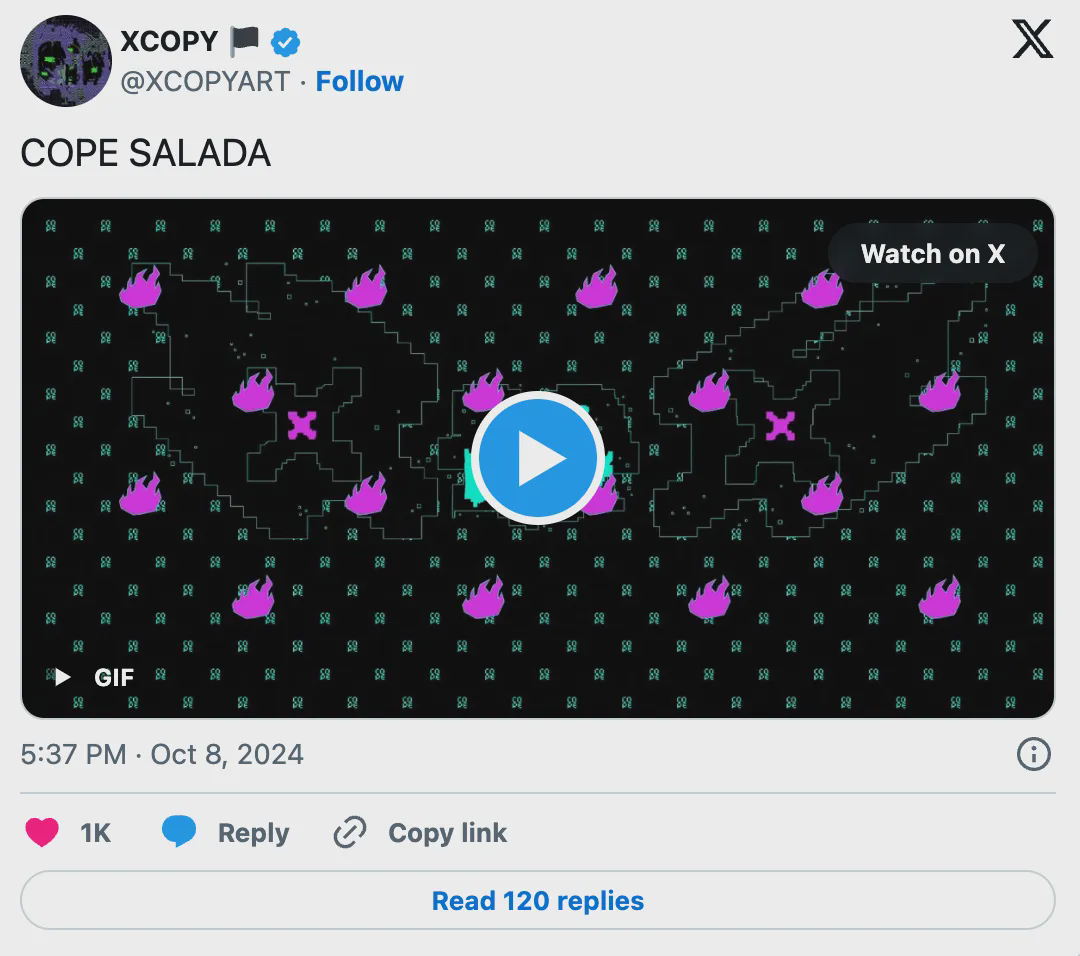Click the 1K likes count
The image size is (1080, 956).
[x=95, y=833]
